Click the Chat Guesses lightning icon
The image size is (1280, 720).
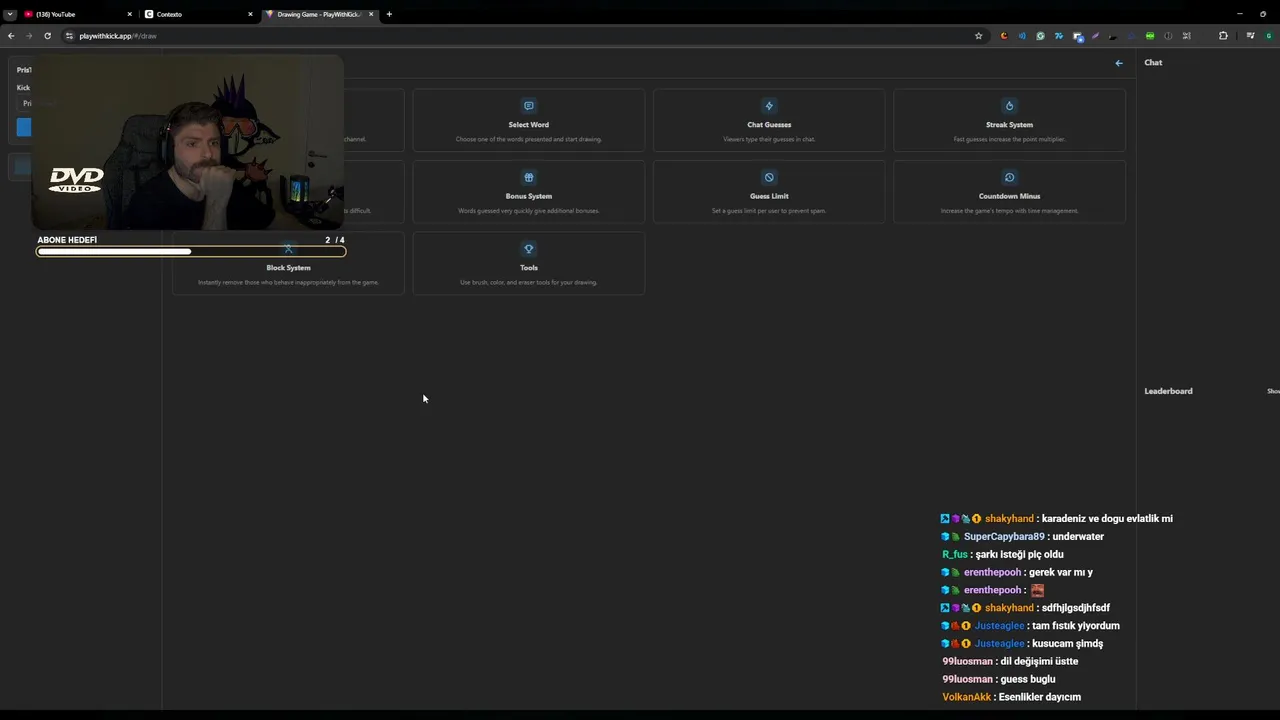[769, 106]
